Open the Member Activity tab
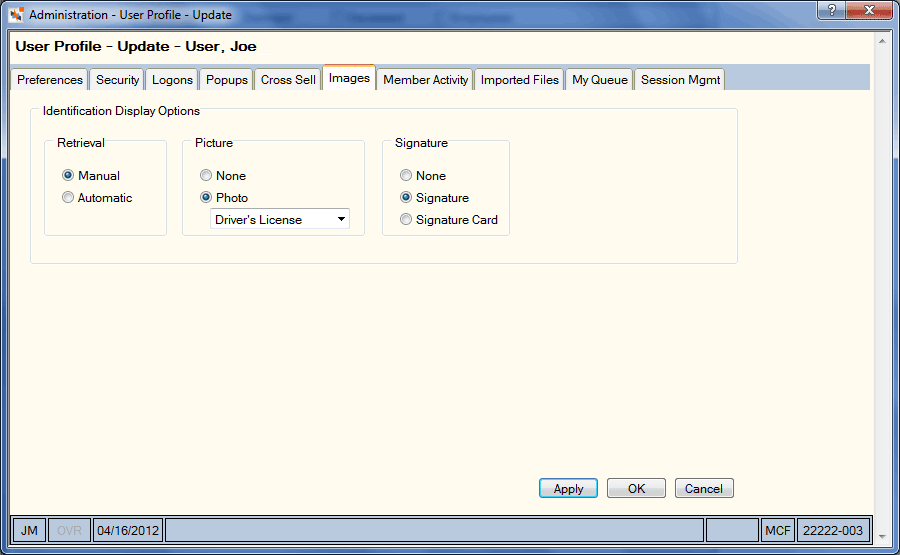900x555 pixels. point(425,80)
